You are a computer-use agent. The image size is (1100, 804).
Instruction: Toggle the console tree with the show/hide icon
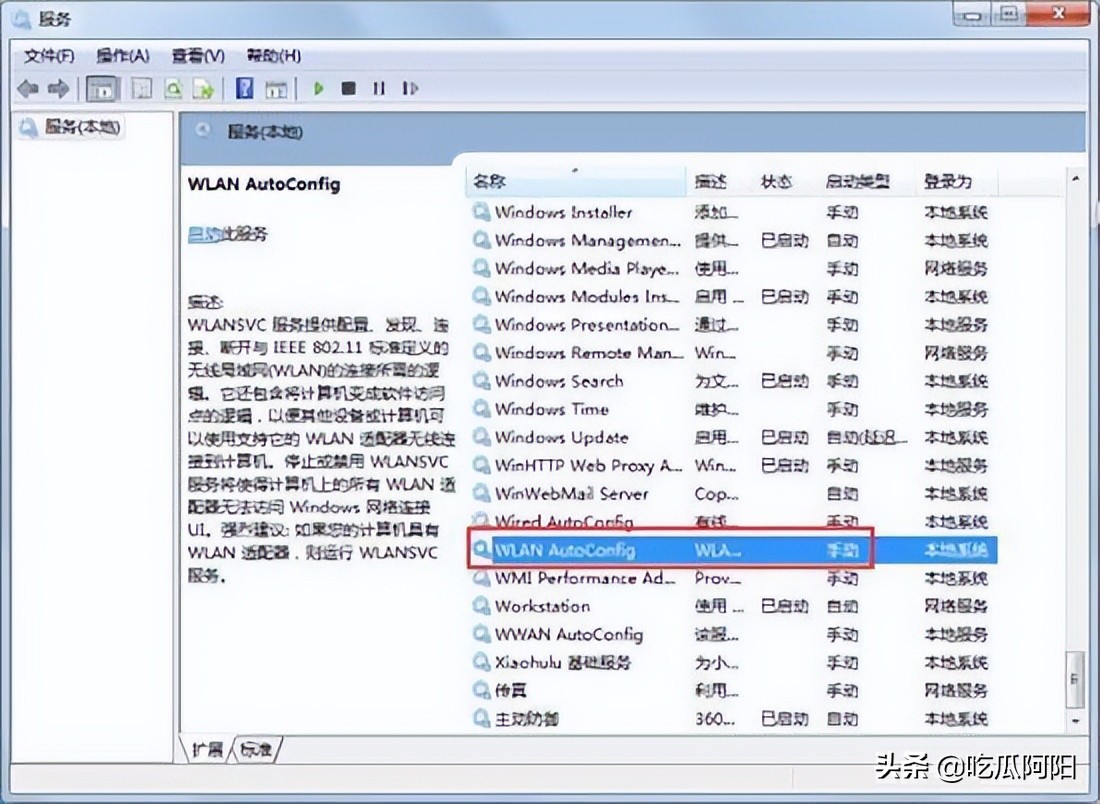coord(100,88)
